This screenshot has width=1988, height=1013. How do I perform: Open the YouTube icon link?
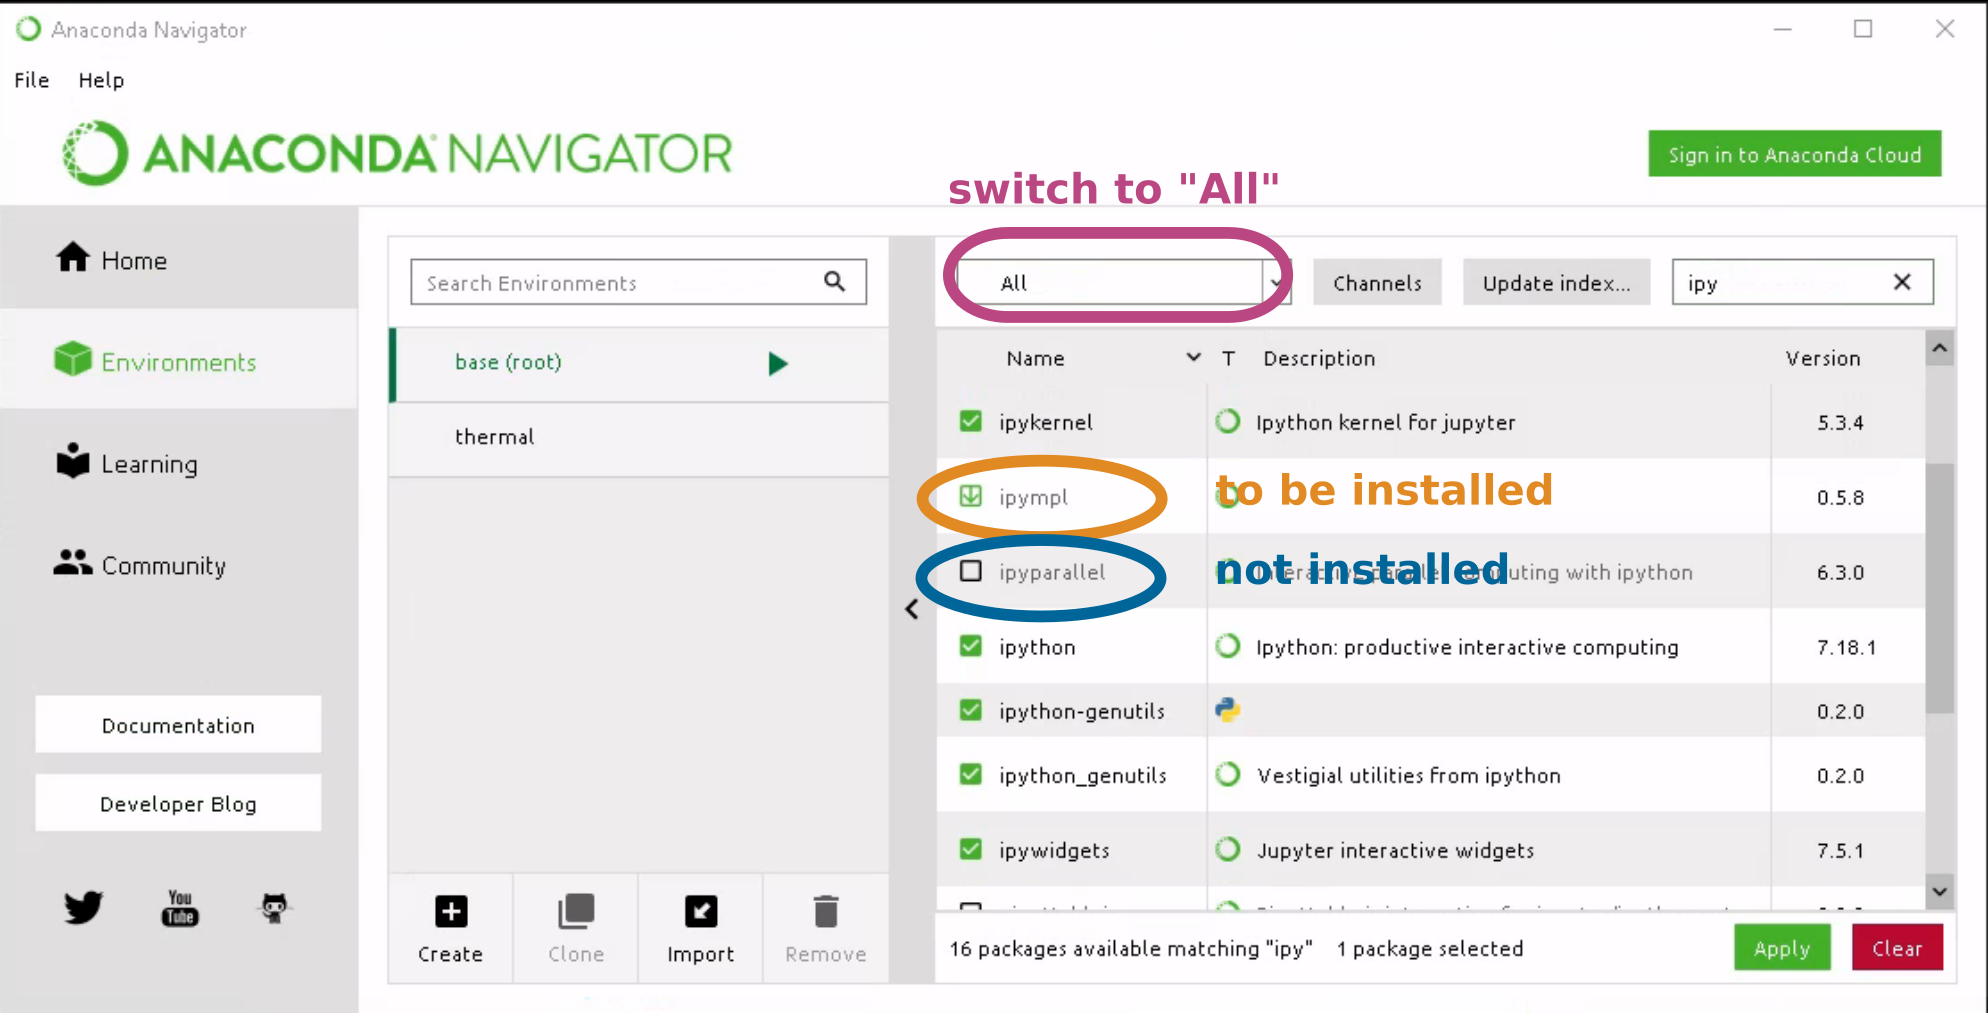click(180, 908)
